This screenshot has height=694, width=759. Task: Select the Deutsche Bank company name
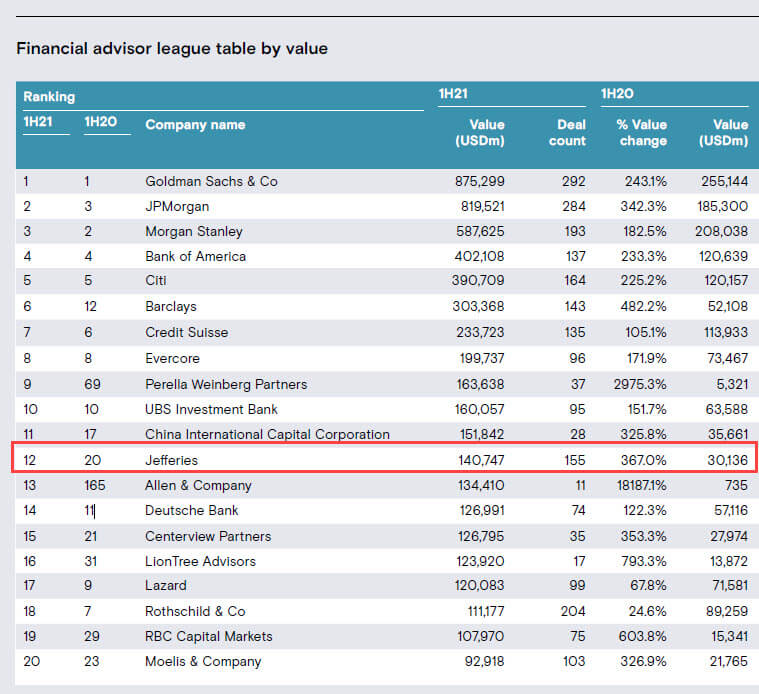192,511
